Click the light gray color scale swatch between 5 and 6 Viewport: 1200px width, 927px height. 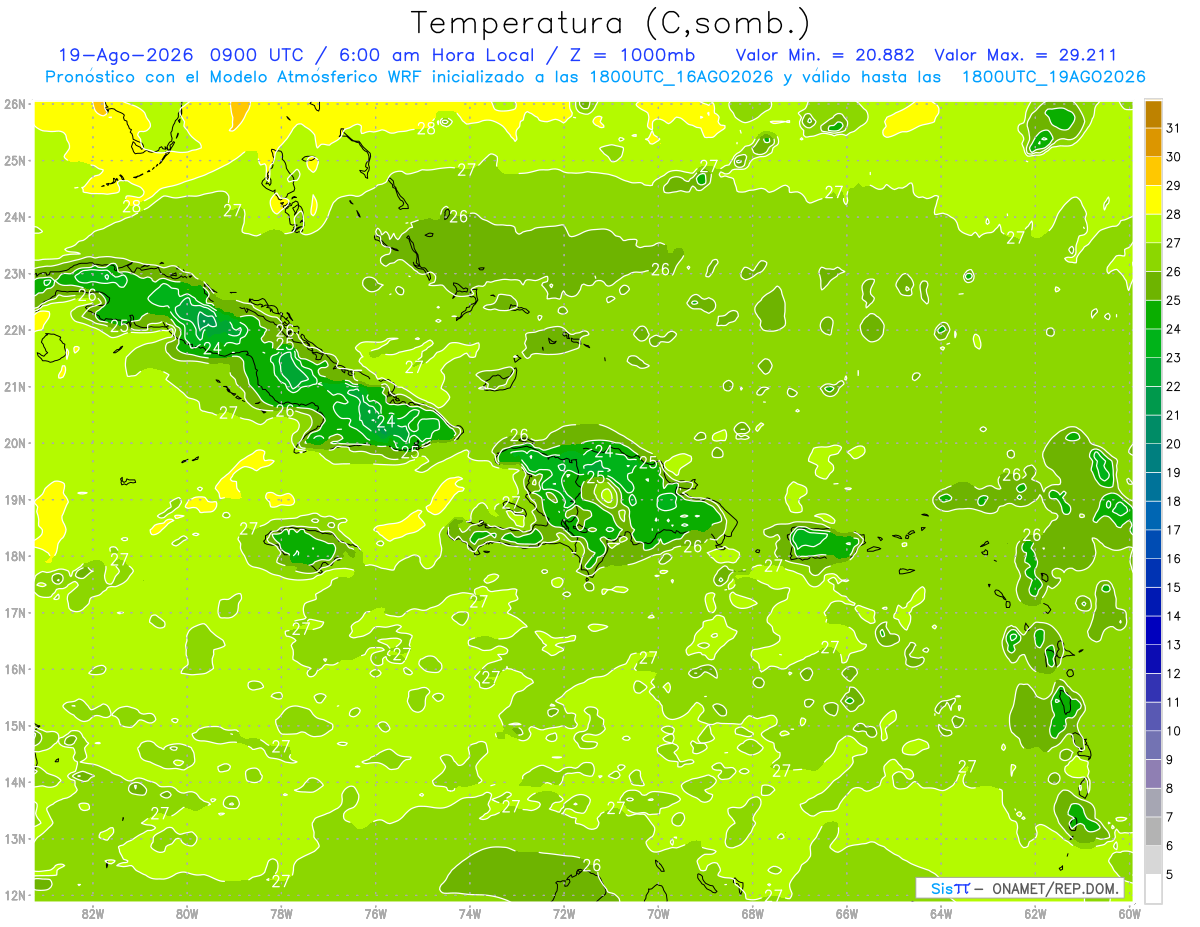[1153, 860]
